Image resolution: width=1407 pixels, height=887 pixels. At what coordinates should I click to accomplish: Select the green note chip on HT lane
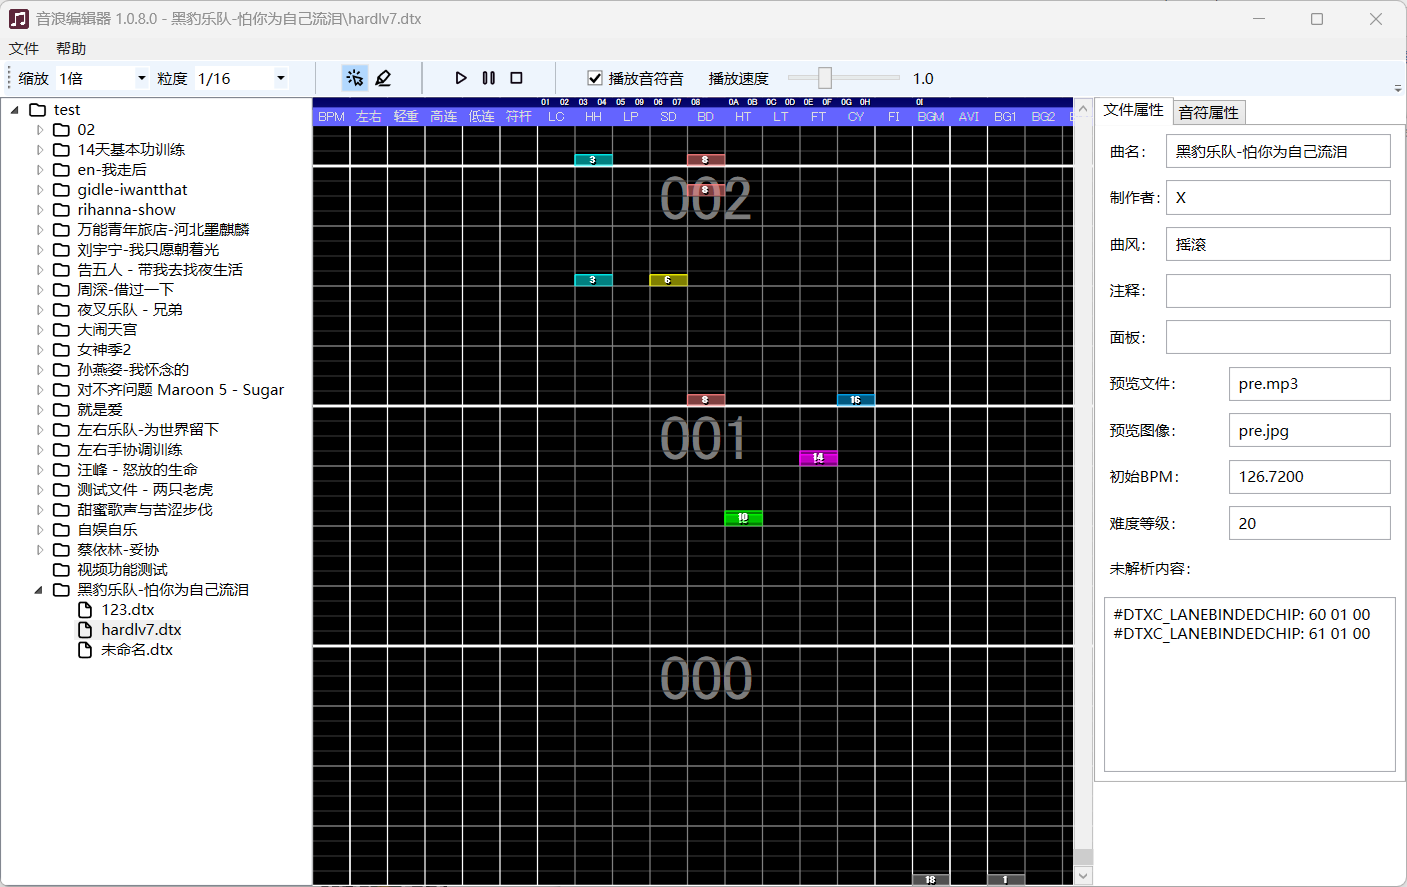point(743,518)
